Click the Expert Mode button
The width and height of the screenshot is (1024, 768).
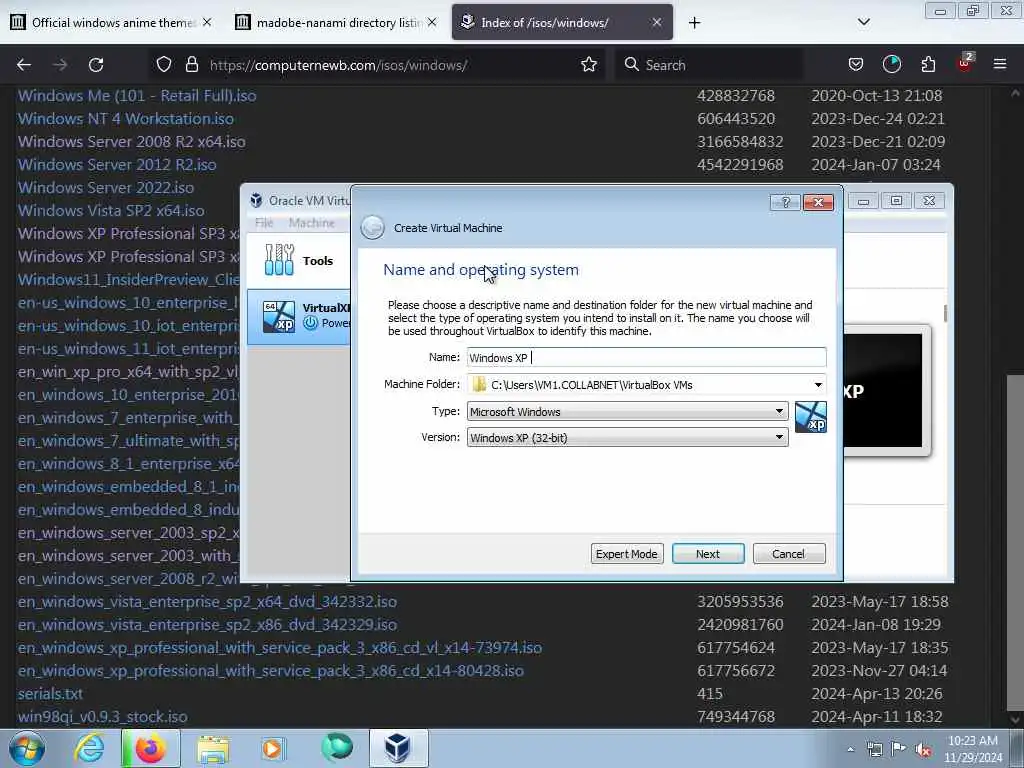pyautogui.click(x=627, y=554)
